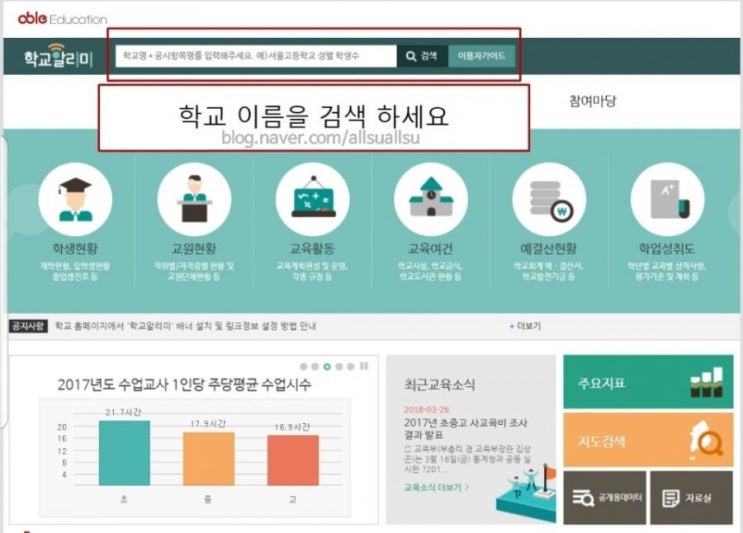
Task: Click the 중 middle school bar
Action: [208, 459]
